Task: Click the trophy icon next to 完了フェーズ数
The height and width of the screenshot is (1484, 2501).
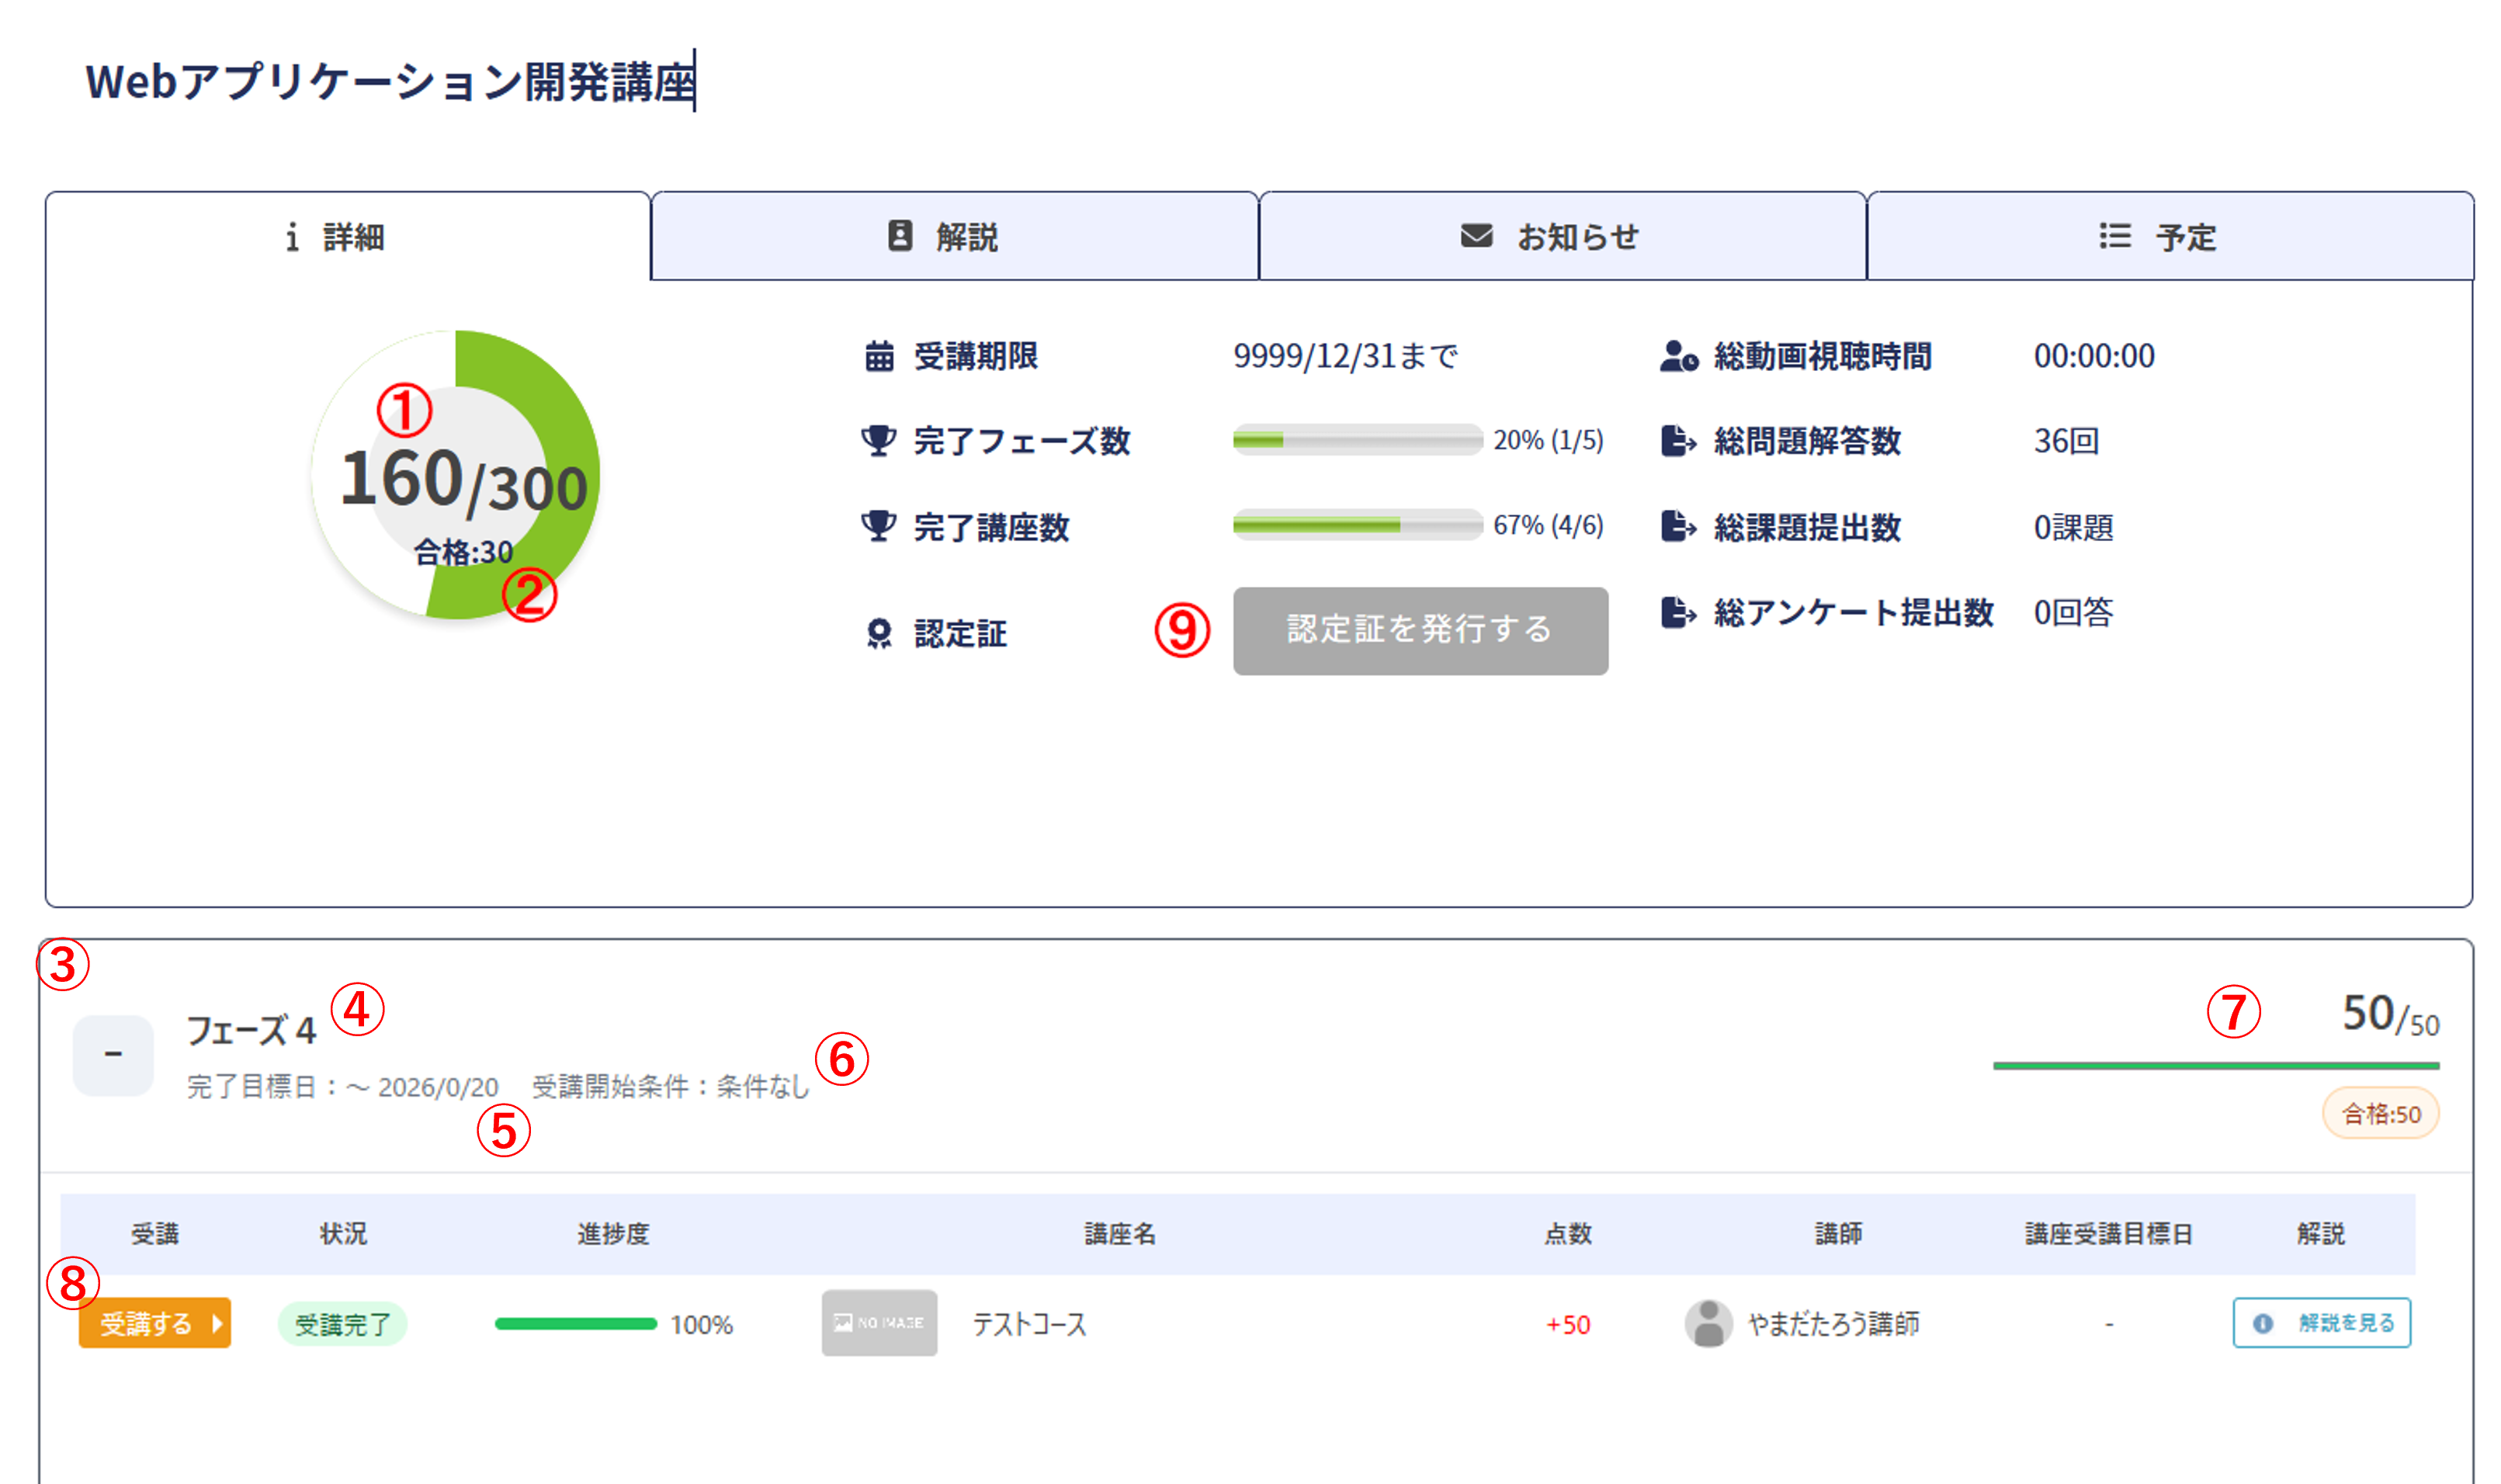Action: 878,441
